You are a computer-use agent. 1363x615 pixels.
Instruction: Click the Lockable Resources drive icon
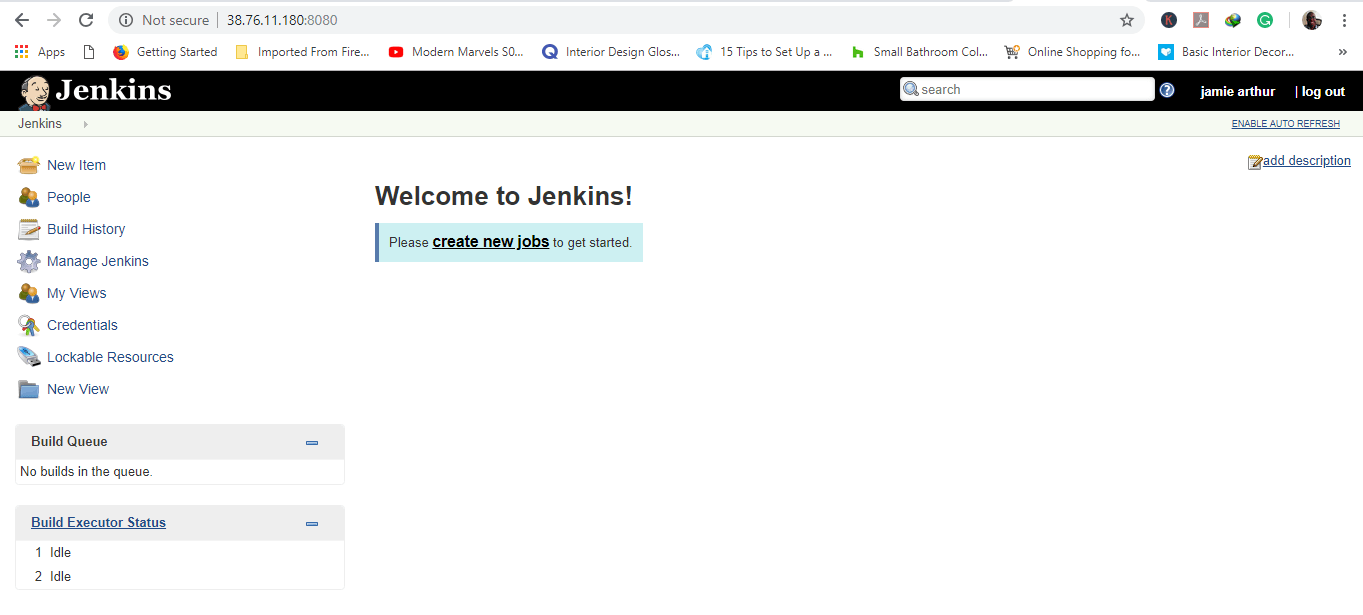(x=29, y=357)
